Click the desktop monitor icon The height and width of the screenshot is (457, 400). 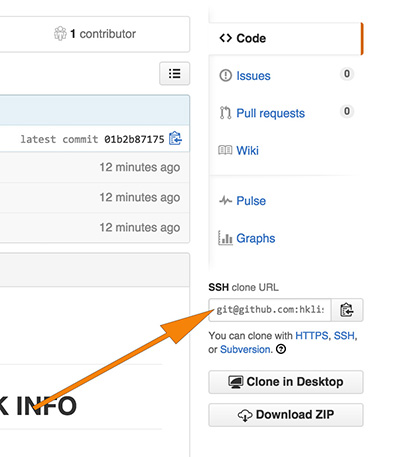click(236, 382)
